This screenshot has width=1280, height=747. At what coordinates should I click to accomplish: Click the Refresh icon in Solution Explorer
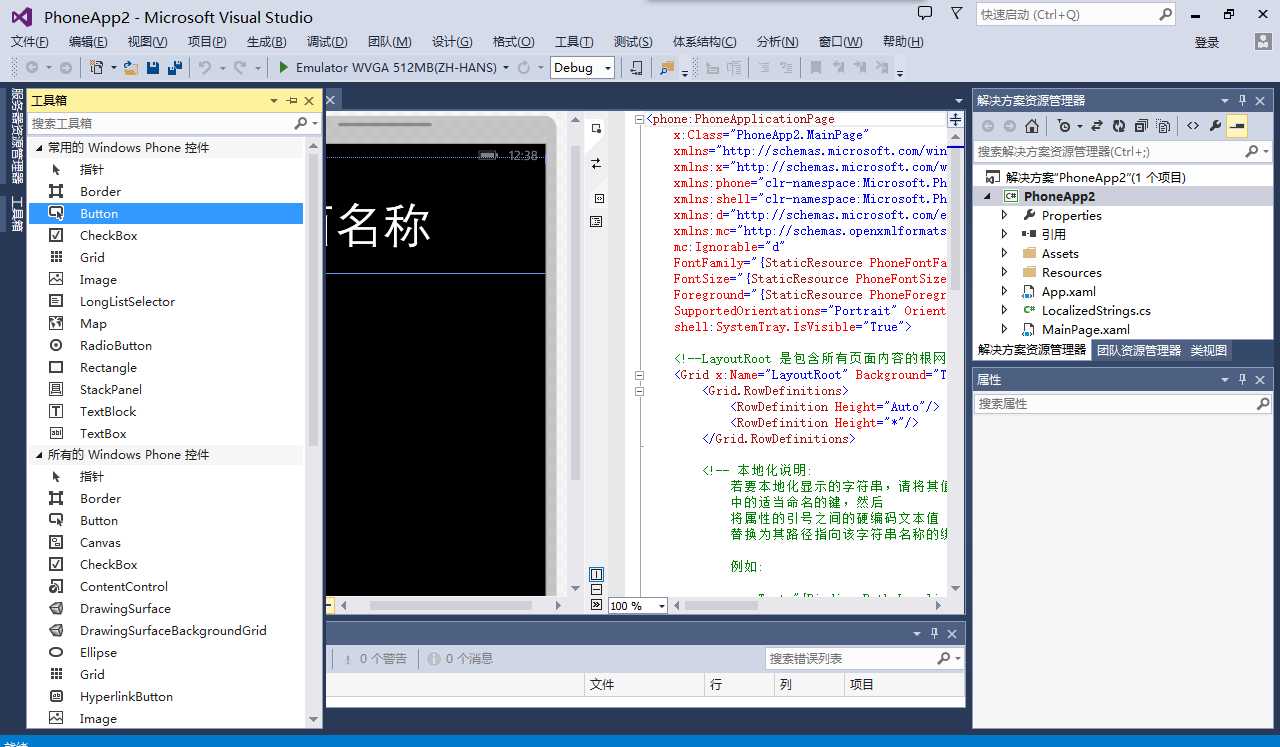(1119, 126)
